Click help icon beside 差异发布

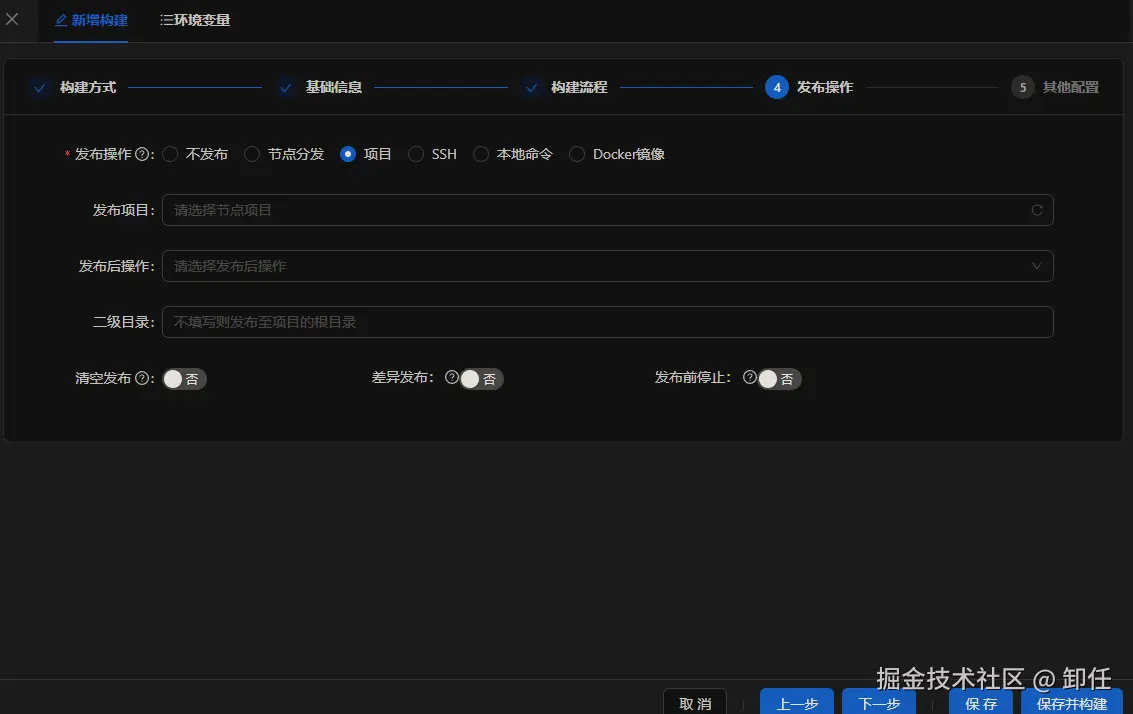452,377
